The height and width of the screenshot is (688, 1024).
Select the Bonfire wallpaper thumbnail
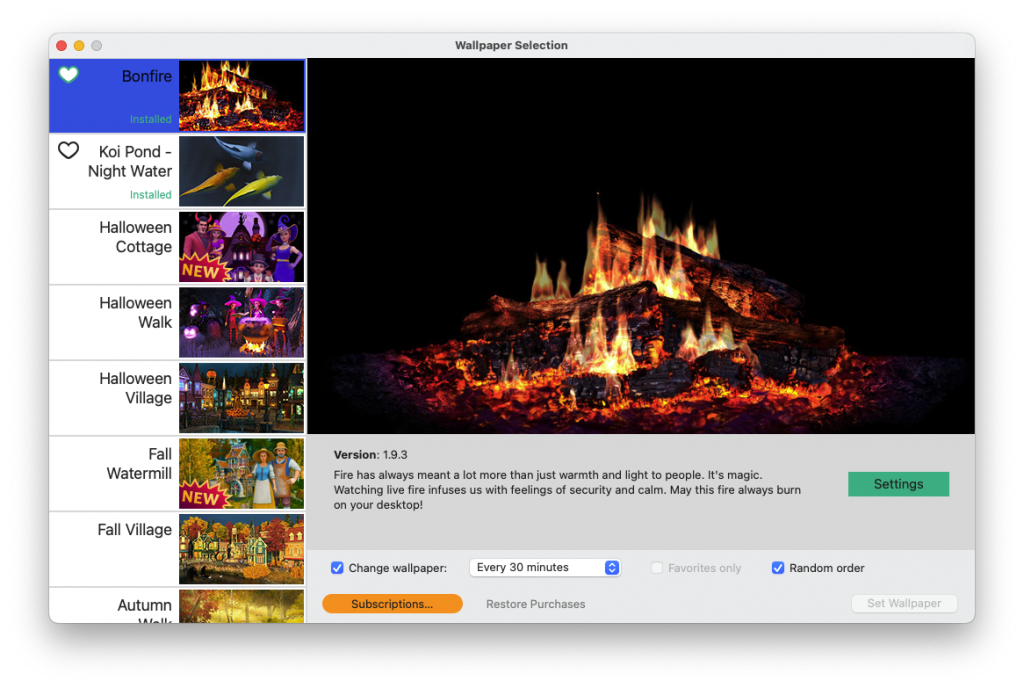pos(241,95)
